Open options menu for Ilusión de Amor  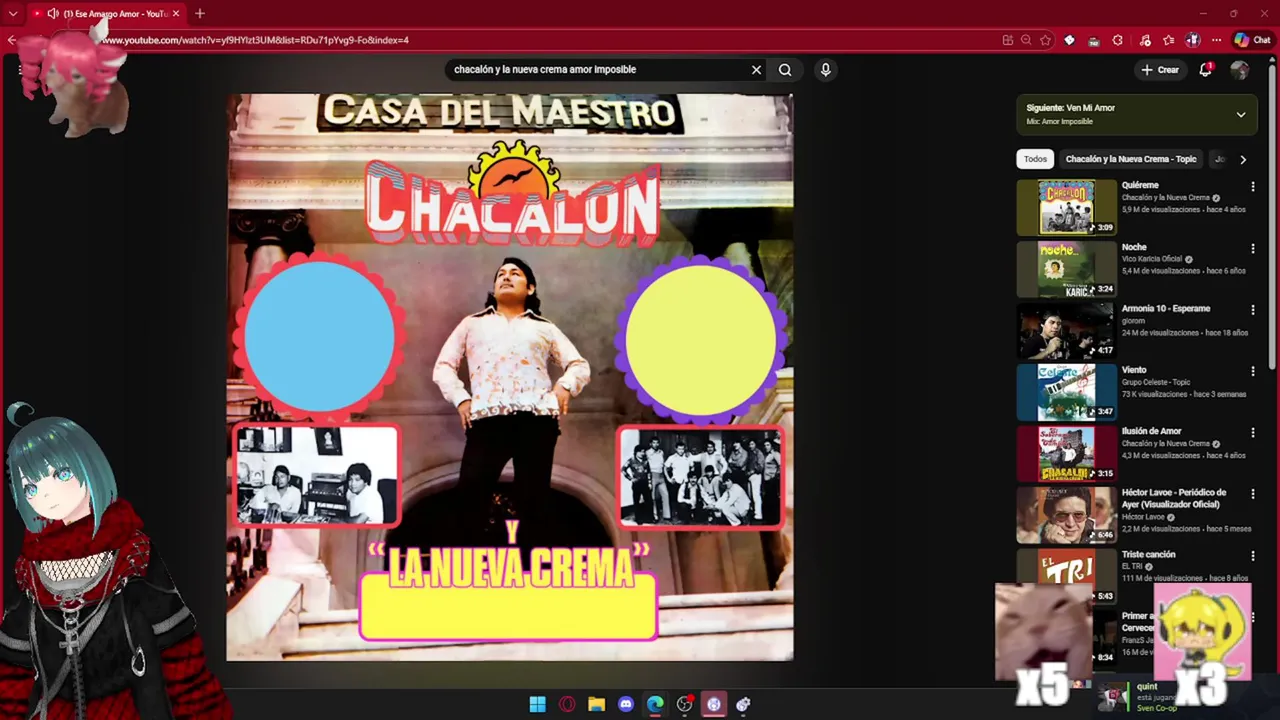[x=1252, y=433]
